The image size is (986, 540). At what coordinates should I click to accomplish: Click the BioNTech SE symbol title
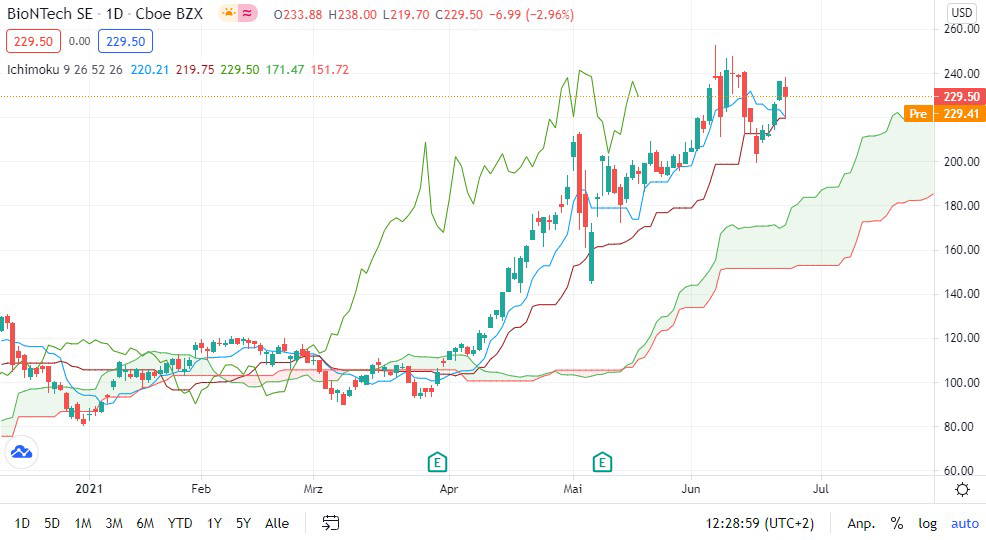point(50,14)
